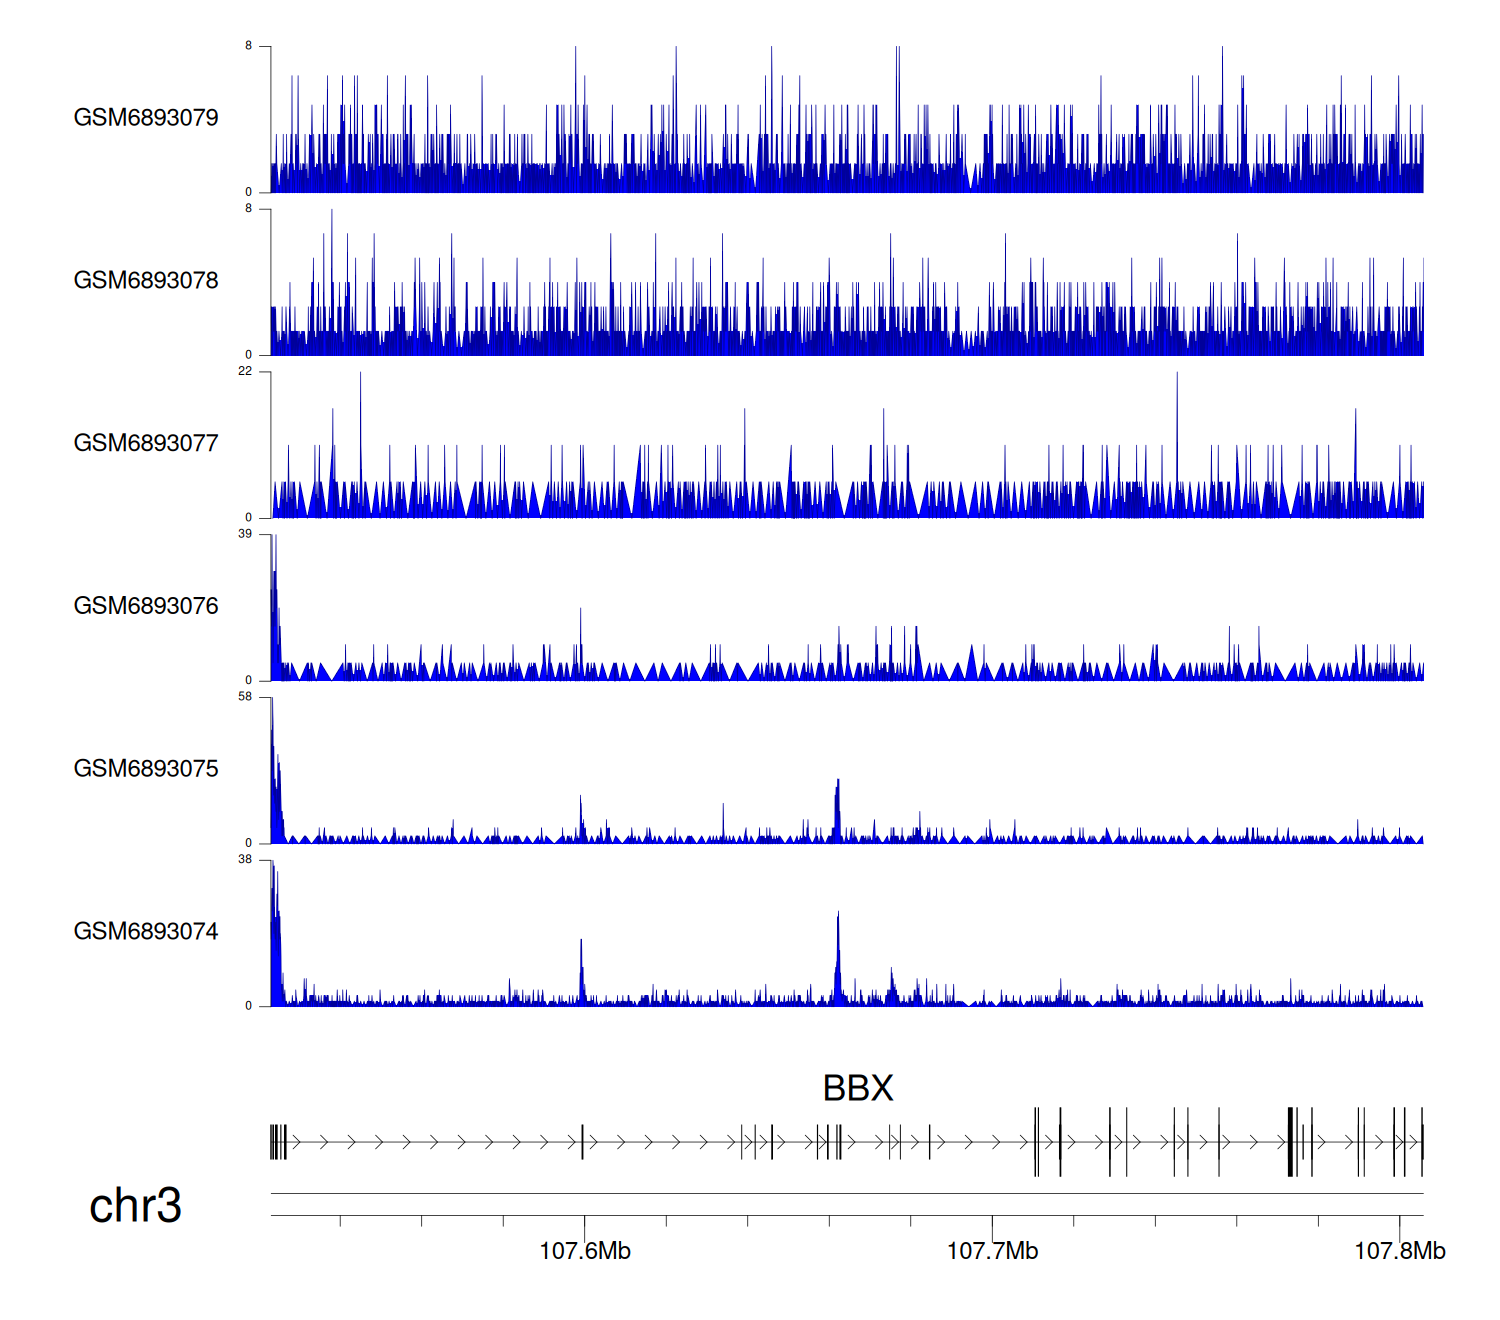Click the y-axis maximum value 22
Viewport: 1500px width, 1320px height.
[245, 371]
